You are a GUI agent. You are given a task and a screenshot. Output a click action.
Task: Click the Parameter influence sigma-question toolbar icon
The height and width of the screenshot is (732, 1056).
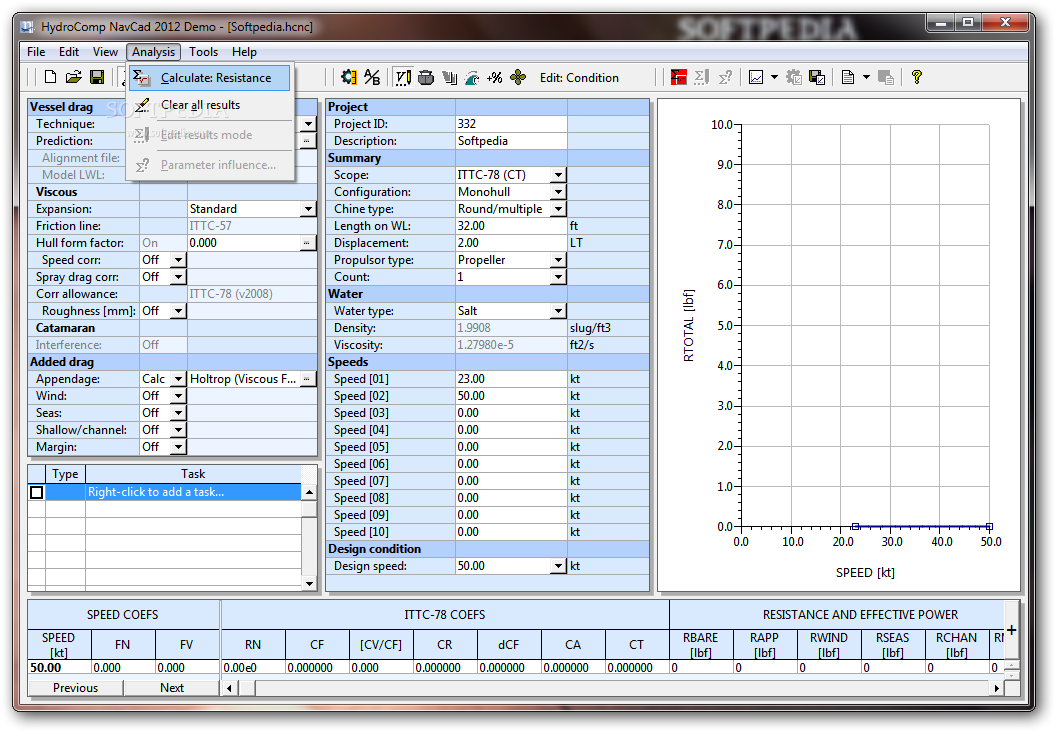[x=725, y=77]
